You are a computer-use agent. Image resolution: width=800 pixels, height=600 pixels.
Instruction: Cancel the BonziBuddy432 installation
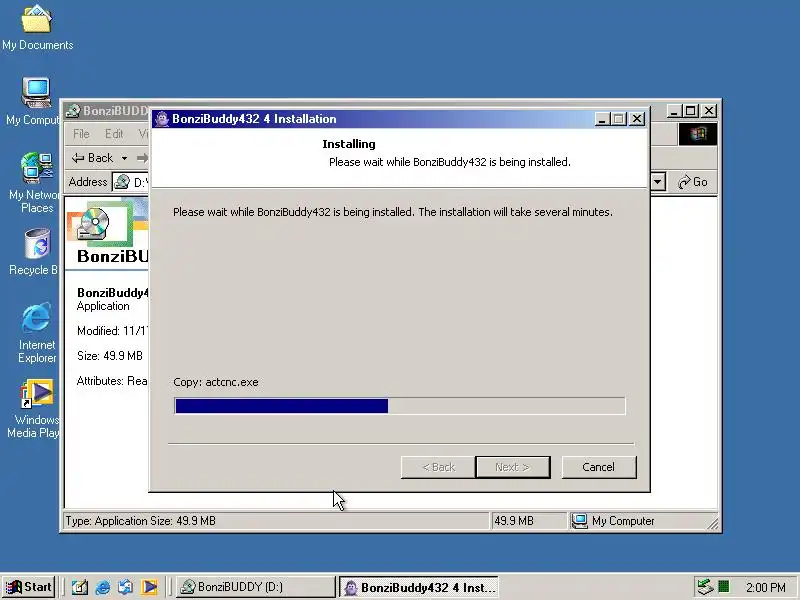tap(599, 467)
